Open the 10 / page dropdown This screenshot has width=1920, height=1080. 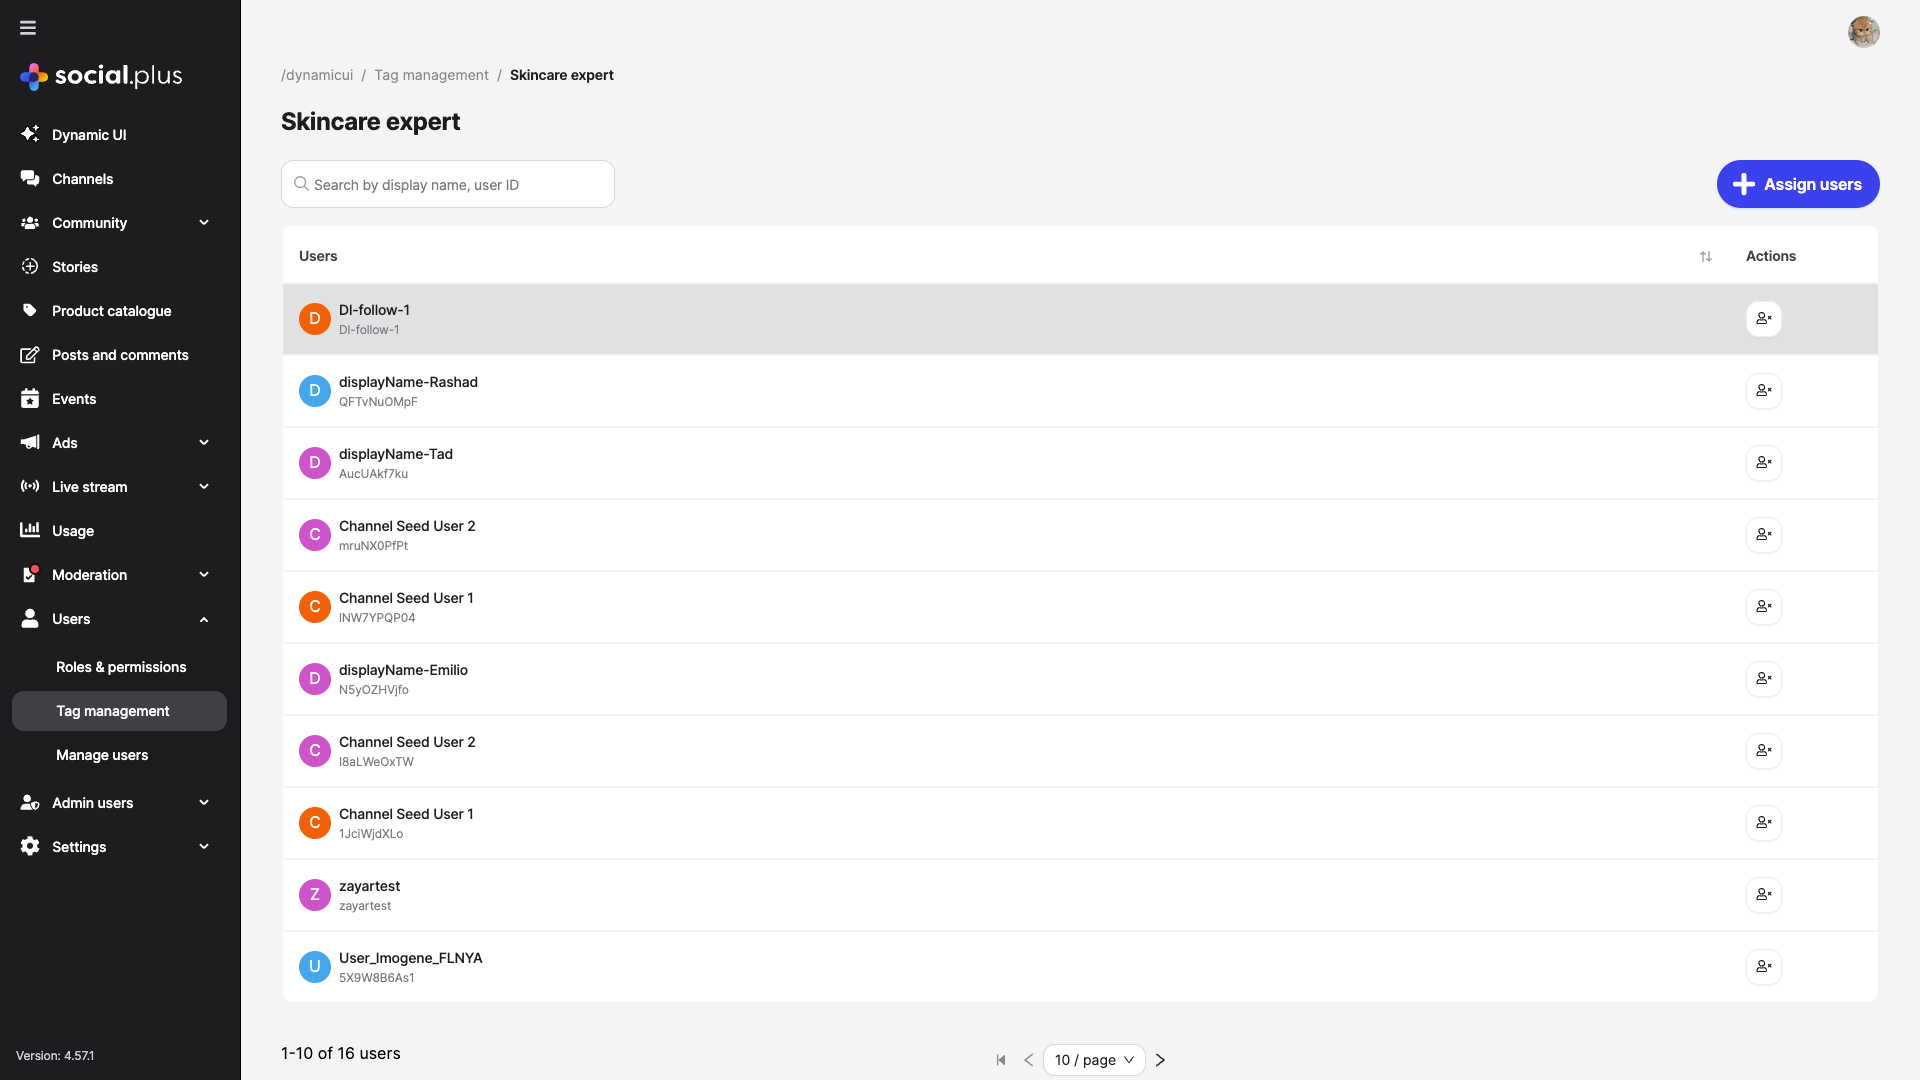1094,1059
